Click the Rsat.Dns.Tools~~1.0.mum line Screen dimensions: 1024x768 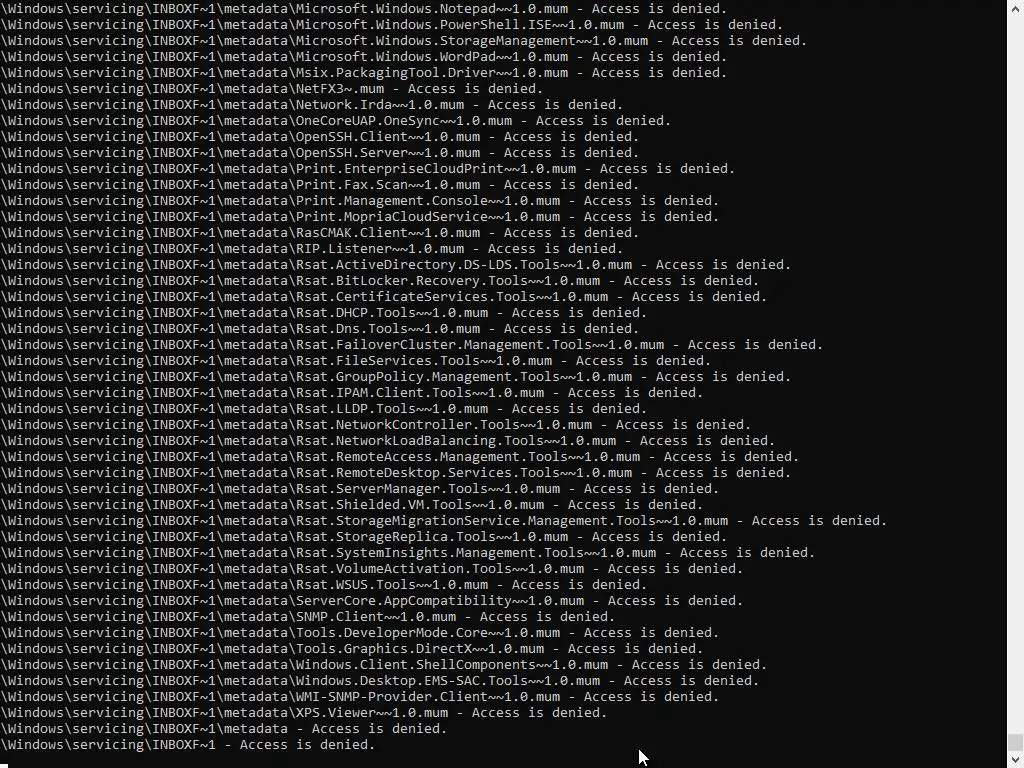(319, 328)
